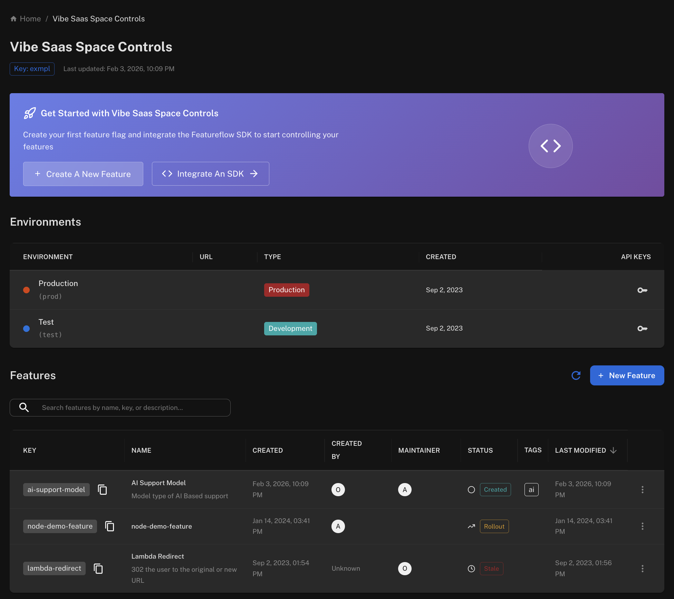Click the Rollout status badge
674x599 pixels.
click(494, 526)
